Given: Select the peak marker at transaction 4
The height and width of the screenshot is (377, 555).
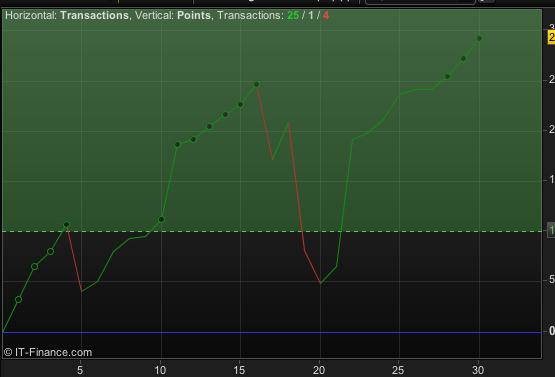Looking at the screenshot, I should [66, 224].
